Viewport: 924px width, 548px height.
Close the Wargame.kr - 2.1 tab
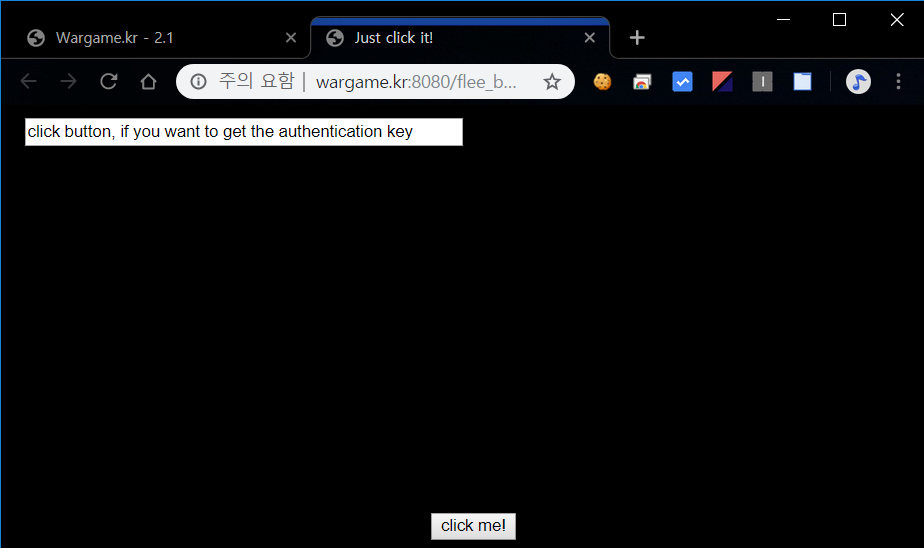click(291, 38)
